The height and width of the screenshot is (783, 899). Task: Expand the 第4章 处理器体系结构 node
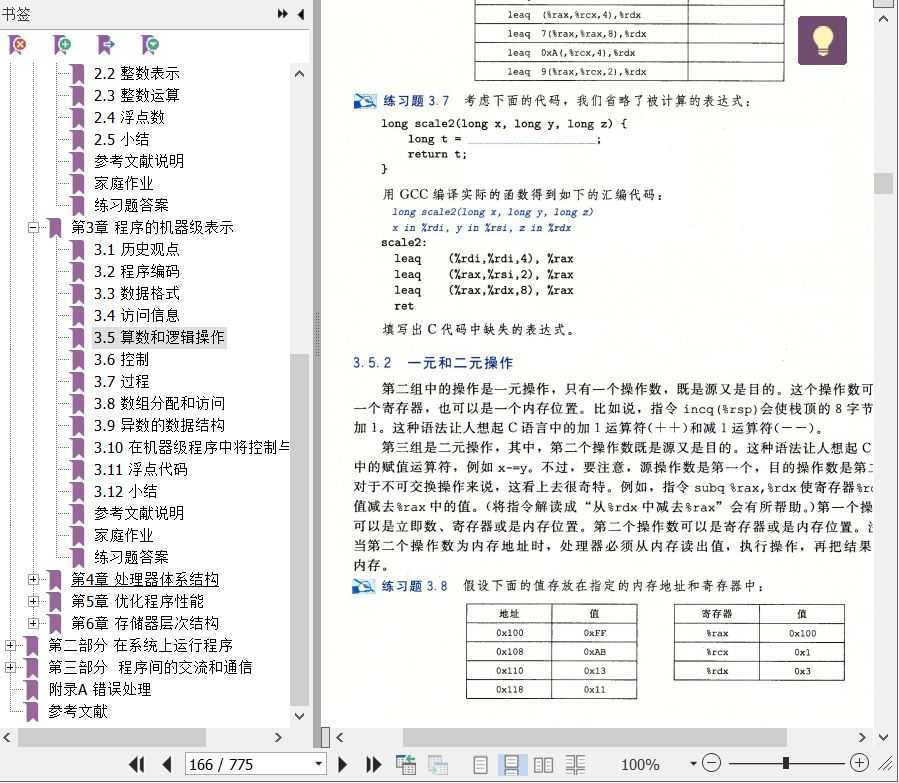coord(33,580)
